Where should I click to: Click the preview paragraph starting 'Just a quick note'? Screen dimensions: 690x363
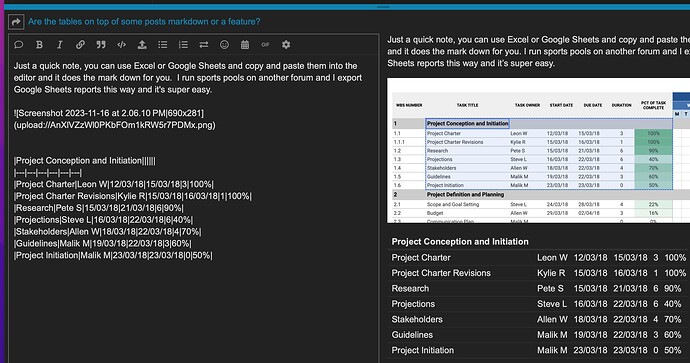(x=539, y=51)
